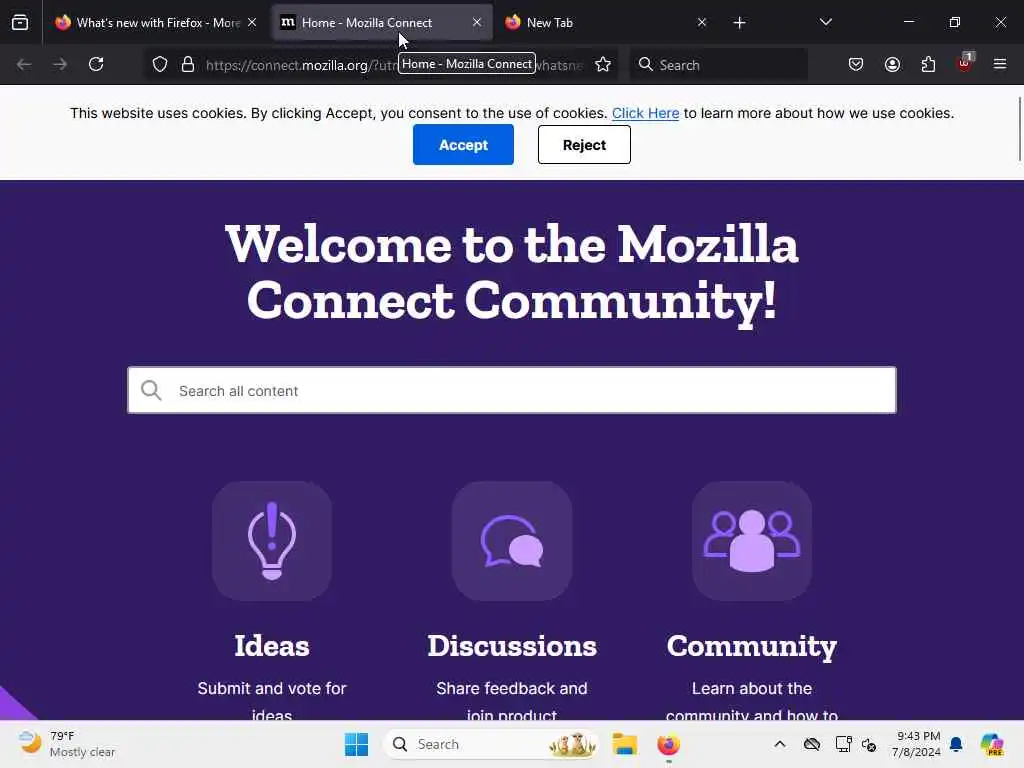Reload the current page
Screen dimensions: 1024x768
[97, 65]
